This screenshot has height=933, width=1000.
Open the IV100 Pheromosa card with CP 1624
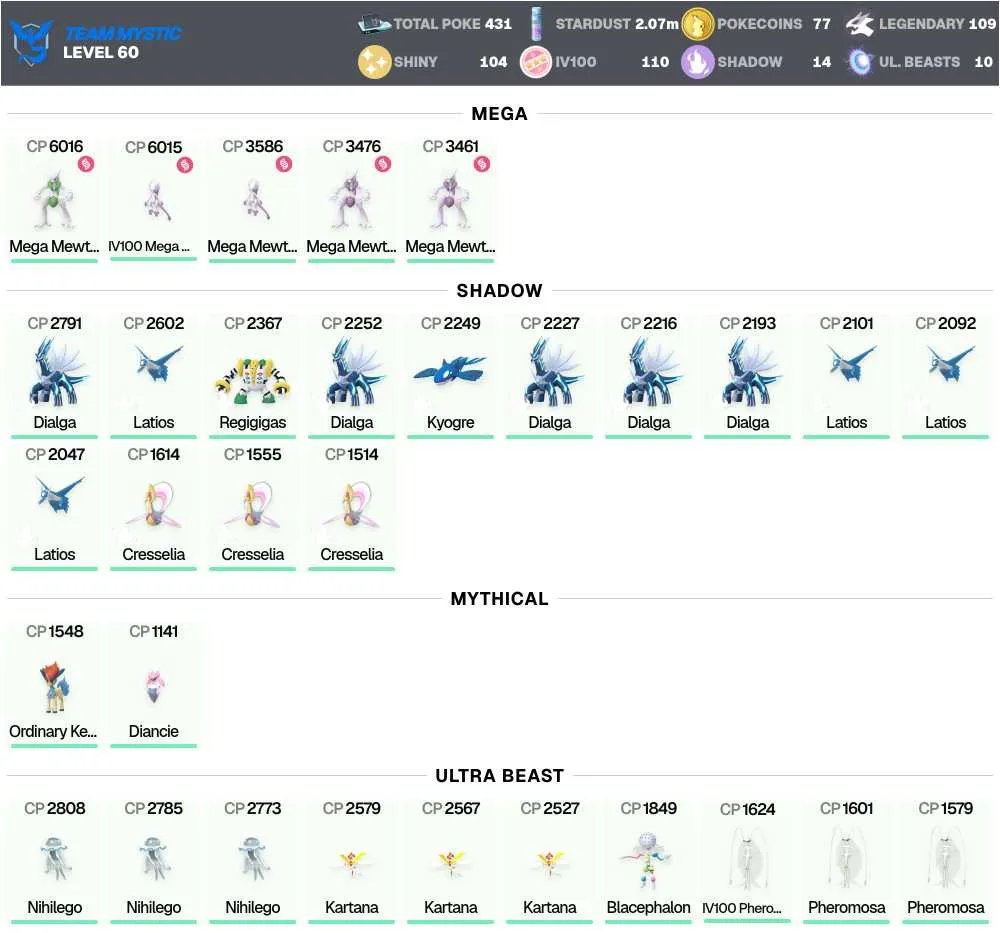pyautogui.click(x=747, y=860)
